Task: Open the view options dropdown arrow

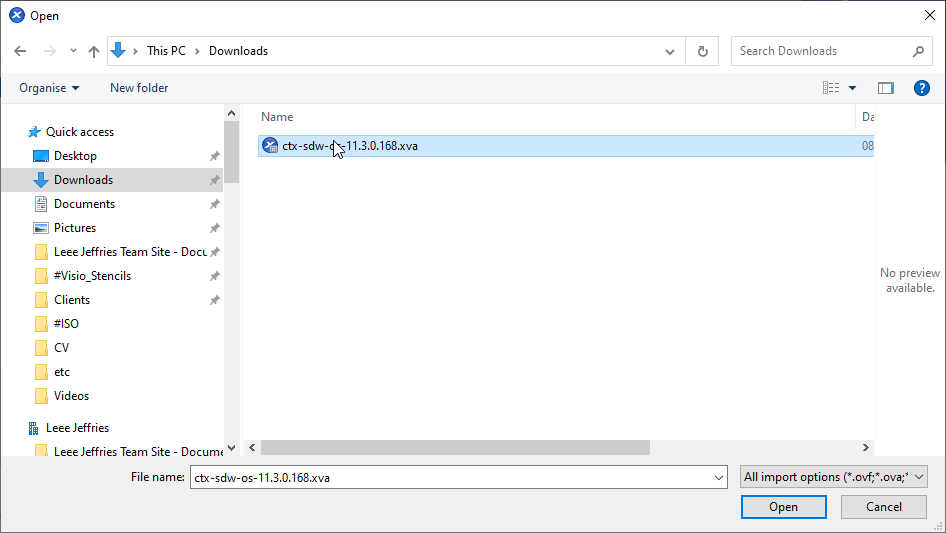Action: pos(853,88)
